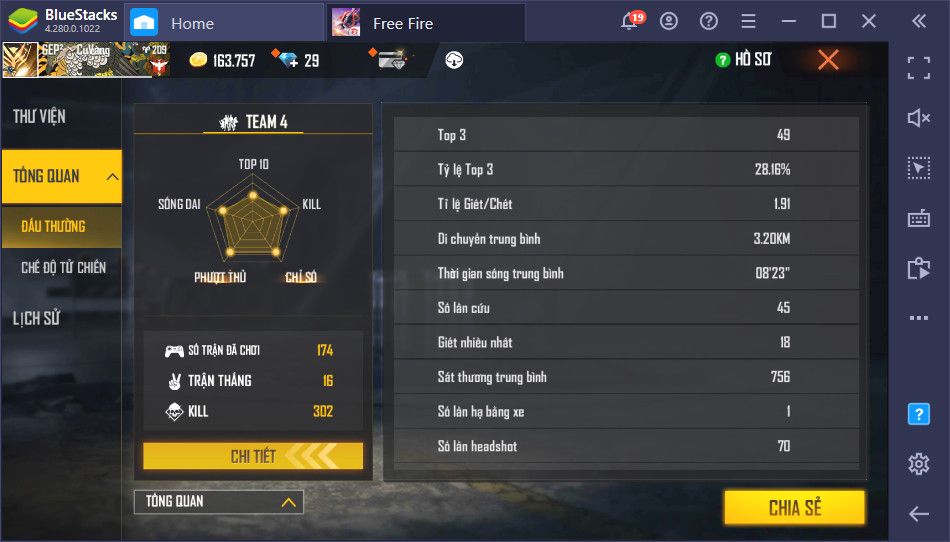Select Chế Độ Tử Chiến mode
Screen dimensions: 950x542
pos(64,267)
